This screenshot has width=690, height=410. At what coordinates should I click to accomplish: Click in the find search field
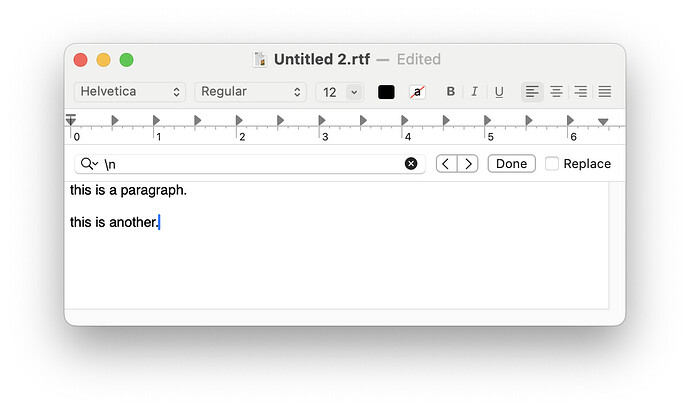pos(250,164)
